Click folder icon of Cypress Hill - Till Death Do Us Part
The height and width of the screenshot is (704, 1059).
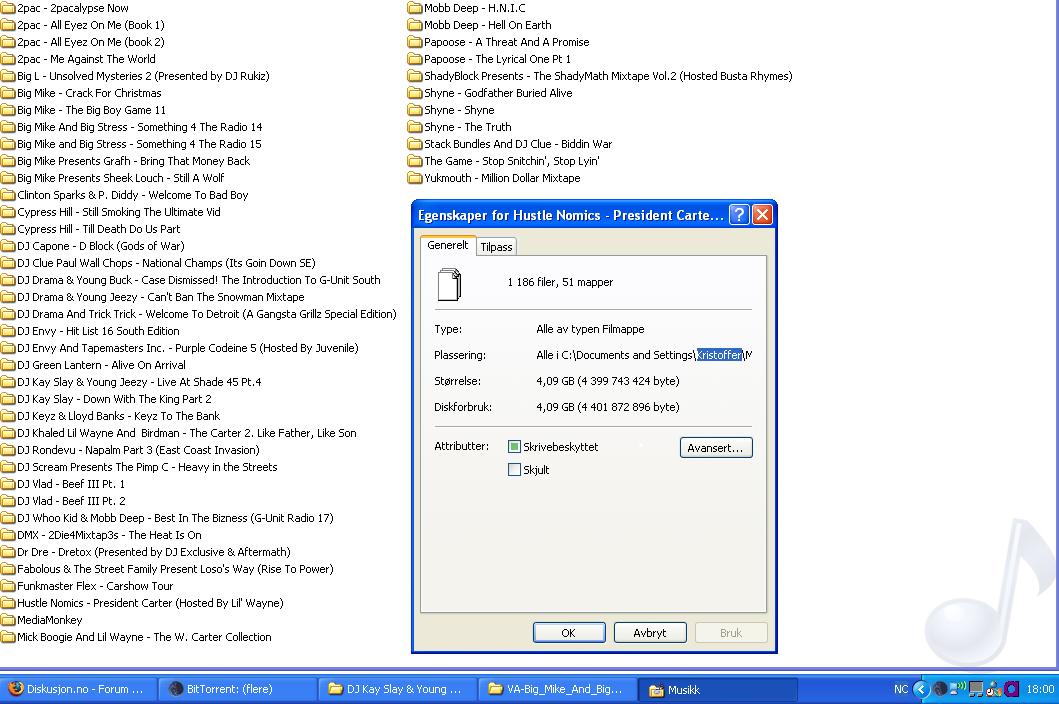(x=8, y=229)
